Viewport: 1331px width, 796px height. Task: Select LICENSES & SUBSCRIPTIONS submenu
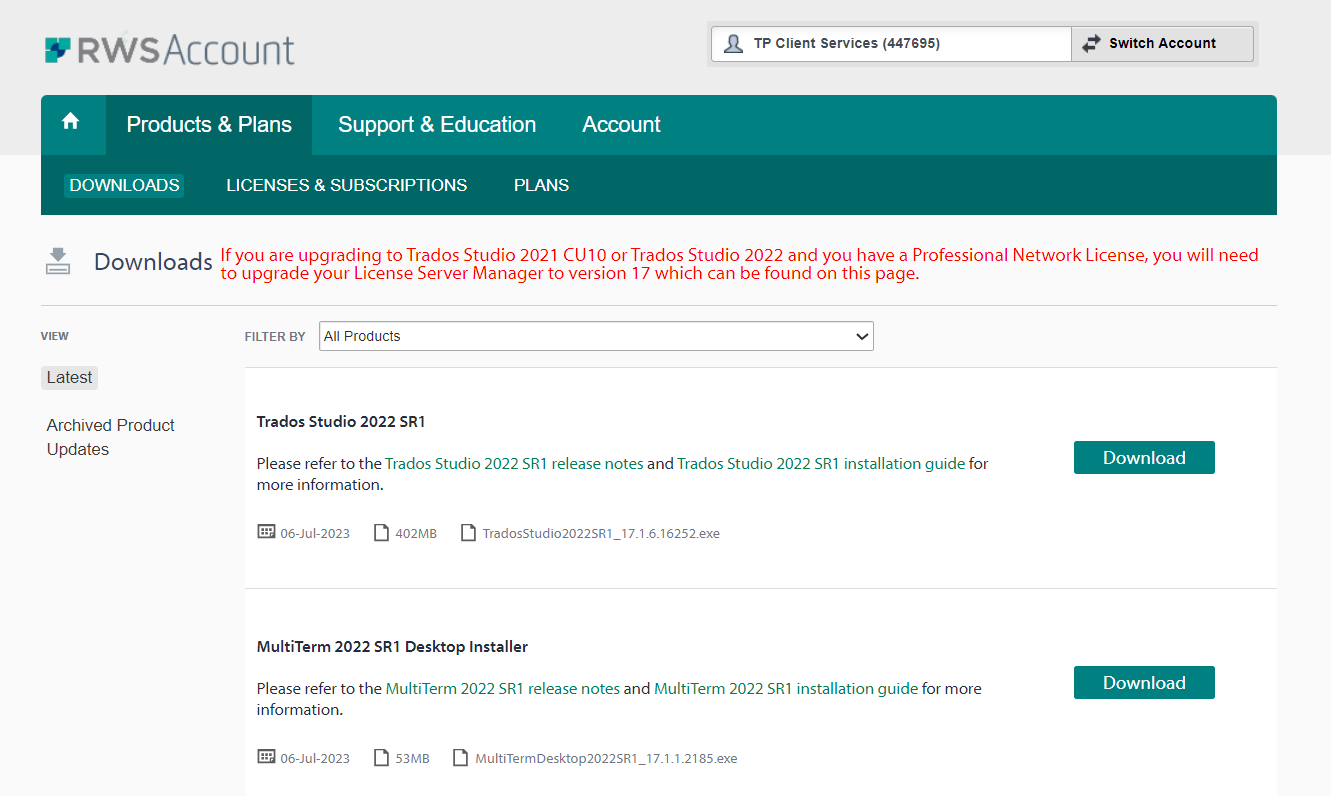[347, 185]
